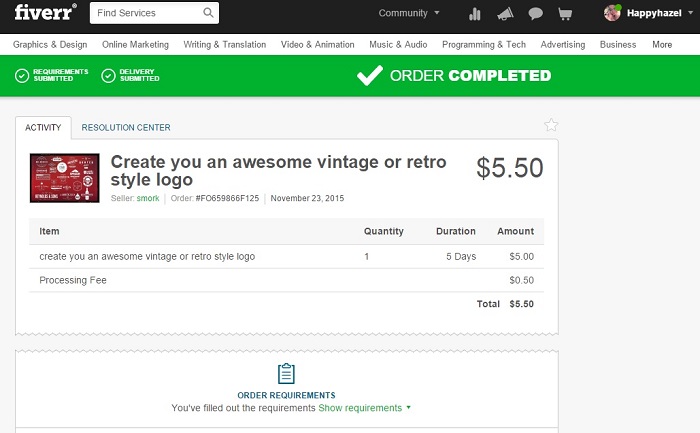
Task: Open the shopping cart icon
Action: 565,14
